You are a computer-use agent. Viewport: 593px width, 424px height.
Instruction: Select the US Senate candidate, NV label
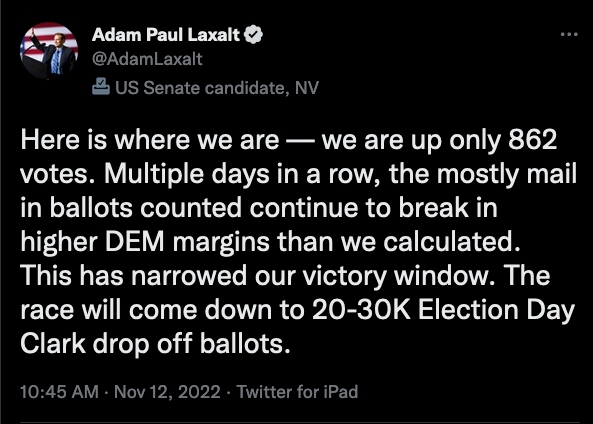click(217, 88)
